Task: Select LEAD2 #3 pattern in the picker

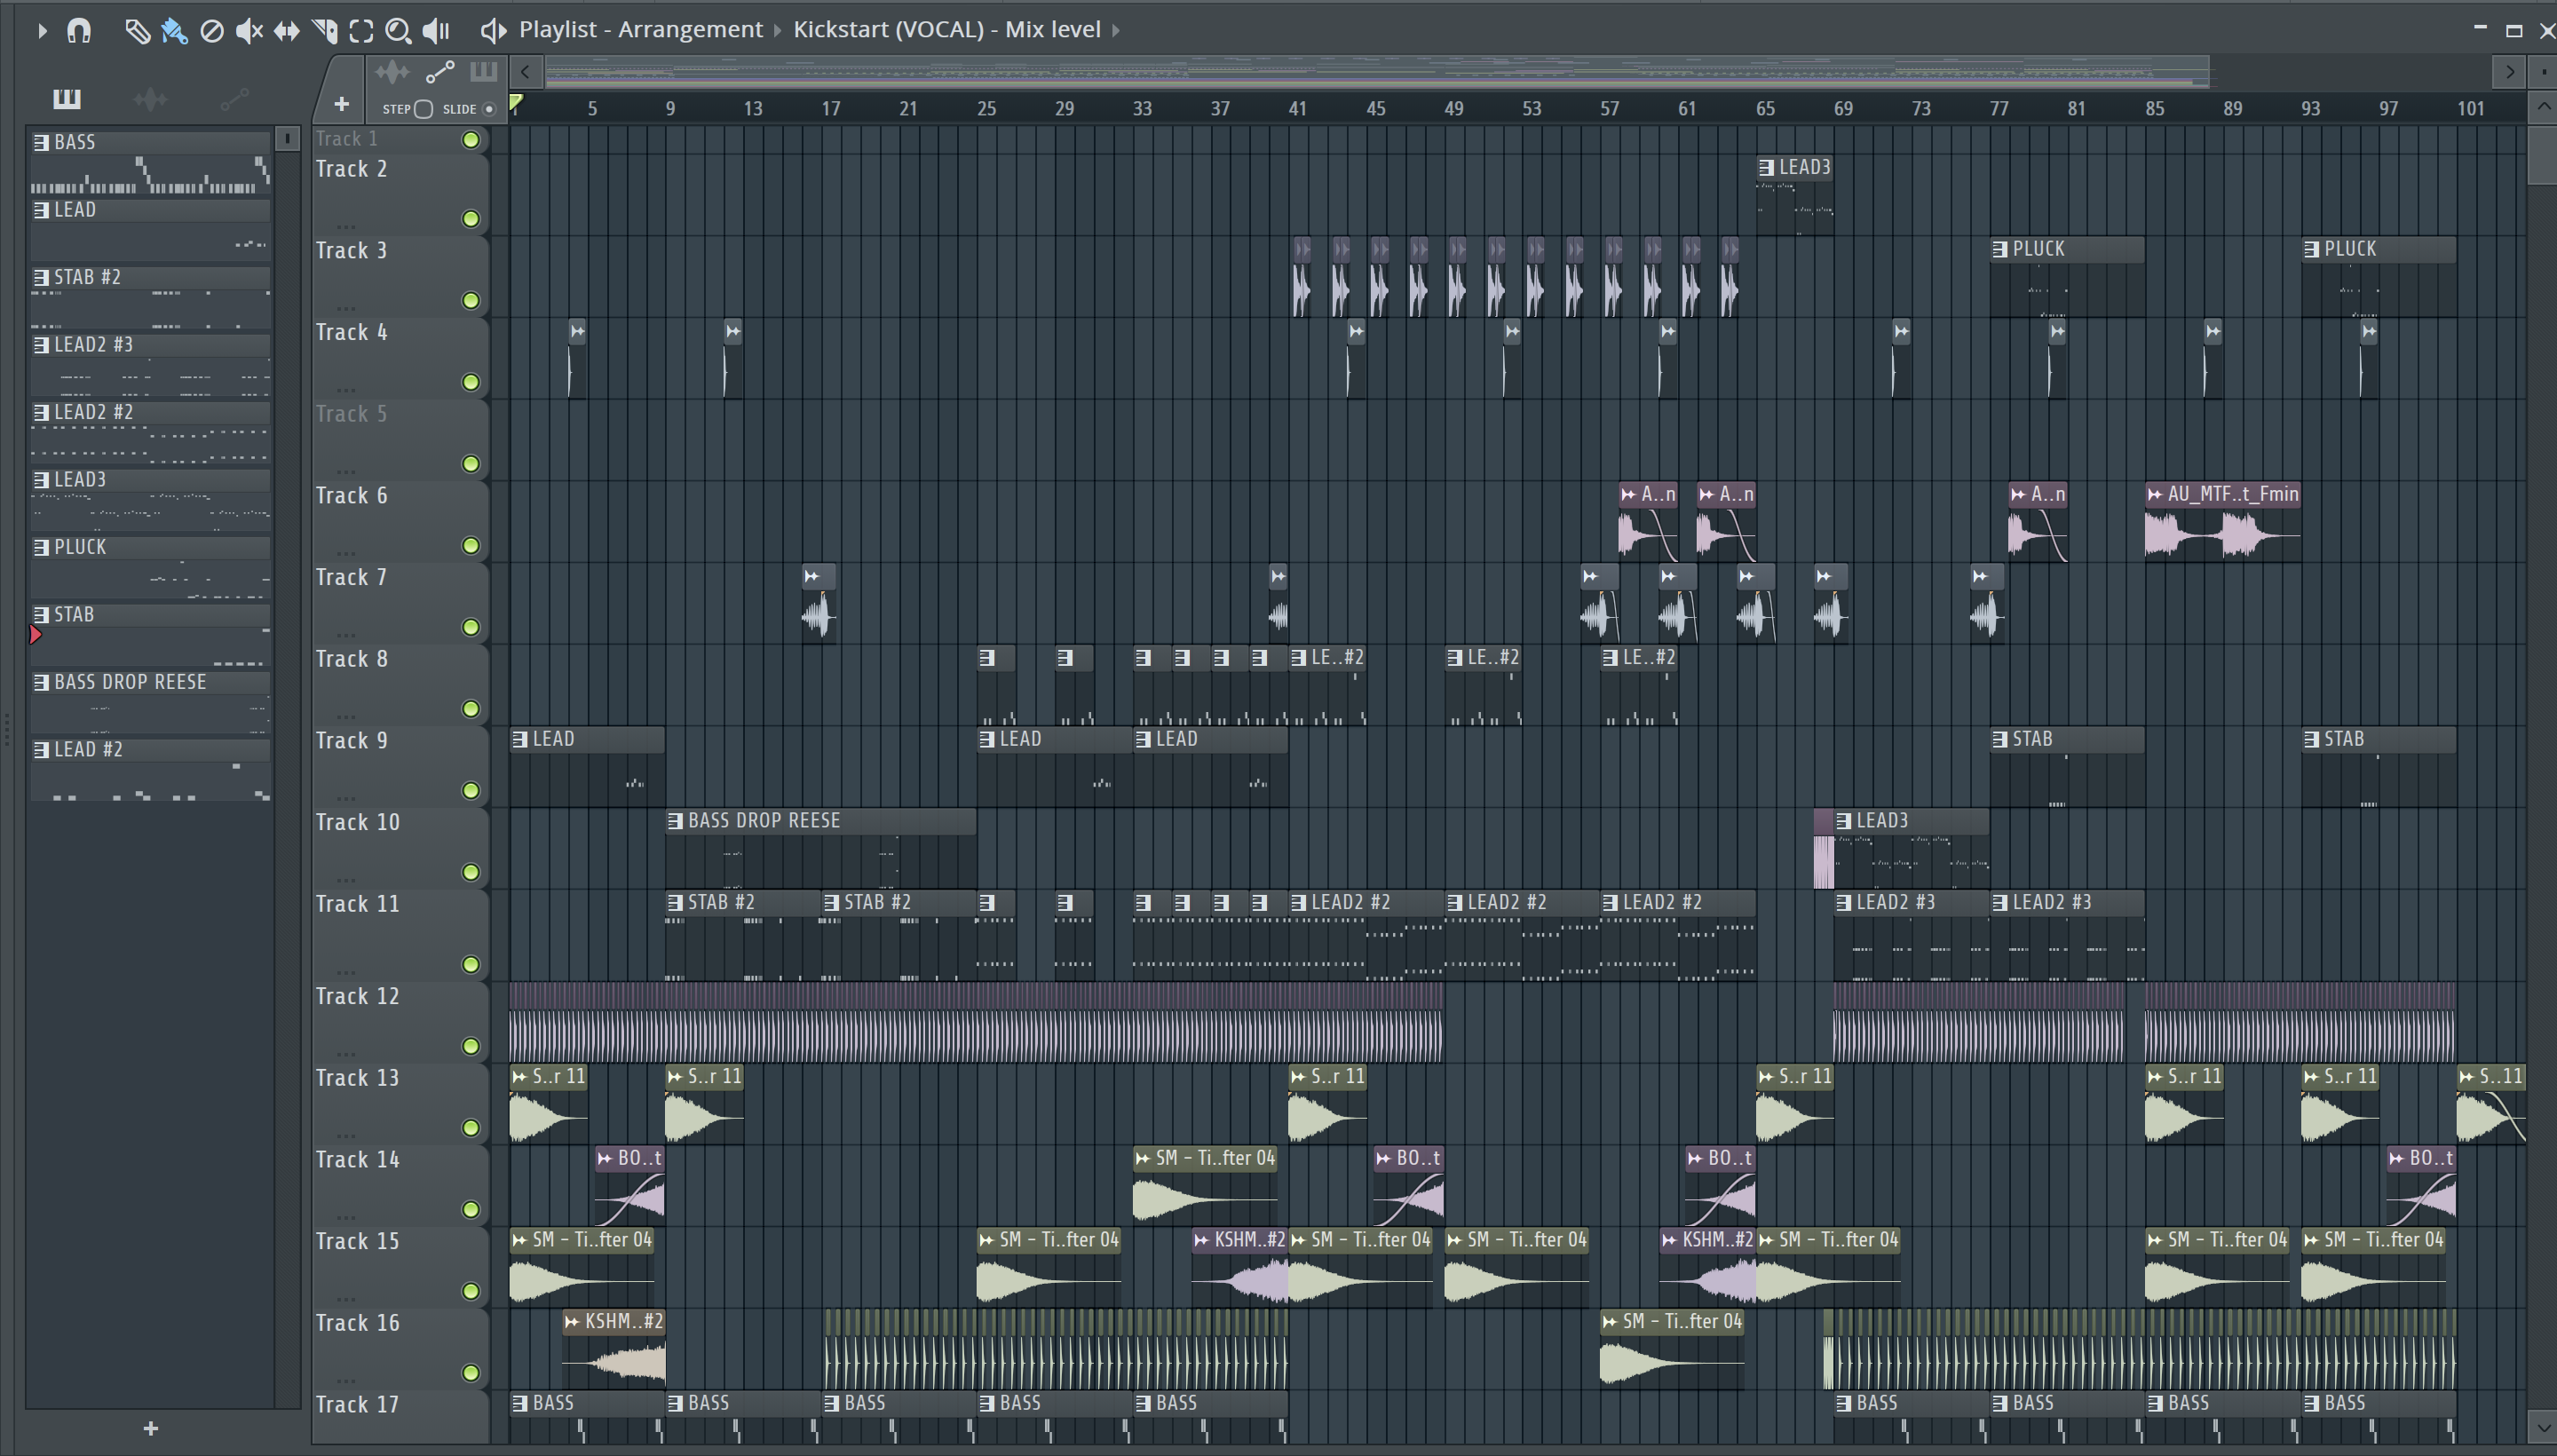Action: (x=150, y=364)
